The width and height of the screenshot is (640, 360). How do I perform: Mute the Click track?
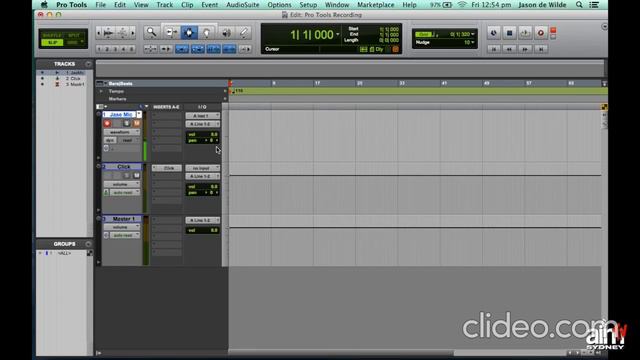137,176
